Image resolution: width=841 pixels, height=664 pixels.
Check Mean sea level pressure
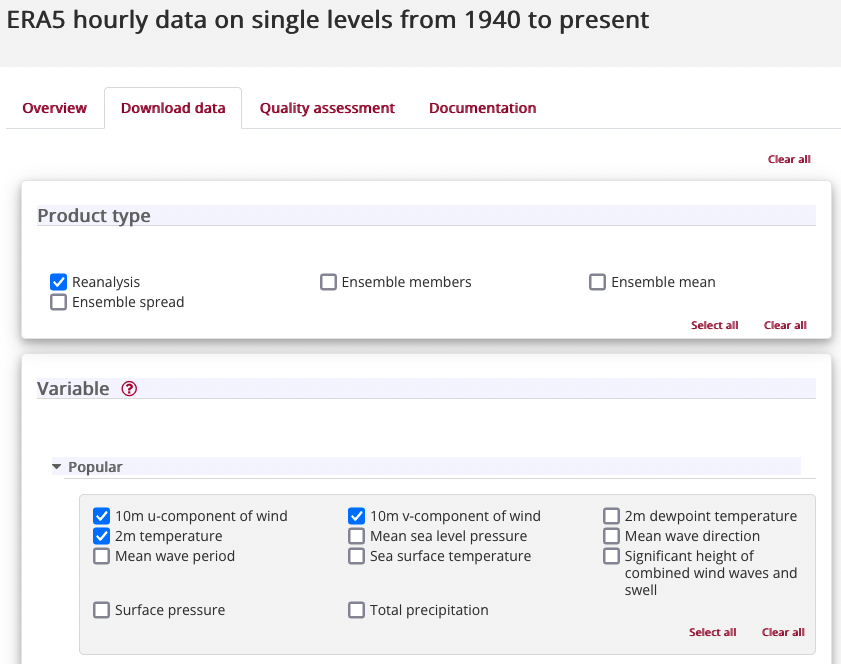click(x=356, y=536)
